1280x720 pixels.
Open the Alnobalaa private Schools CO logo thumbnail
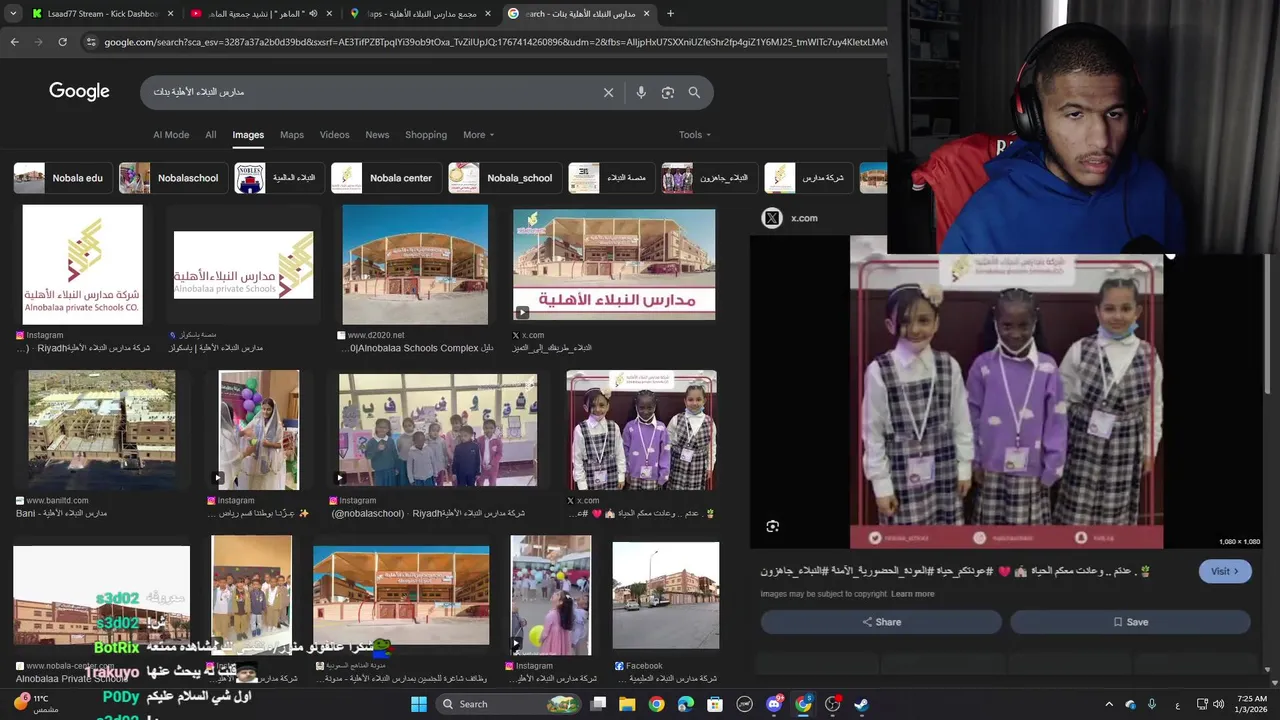(x=82, y=265)
